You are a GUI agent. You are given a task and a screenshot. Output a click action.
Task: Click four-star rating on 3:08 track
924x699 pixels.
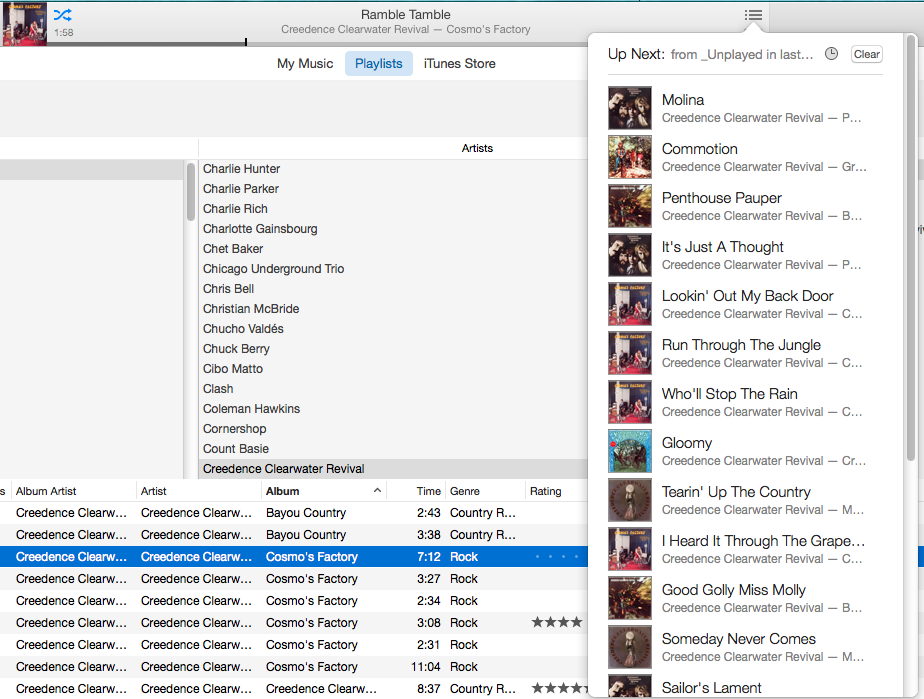pyautogui.click(x=557, y=622)
